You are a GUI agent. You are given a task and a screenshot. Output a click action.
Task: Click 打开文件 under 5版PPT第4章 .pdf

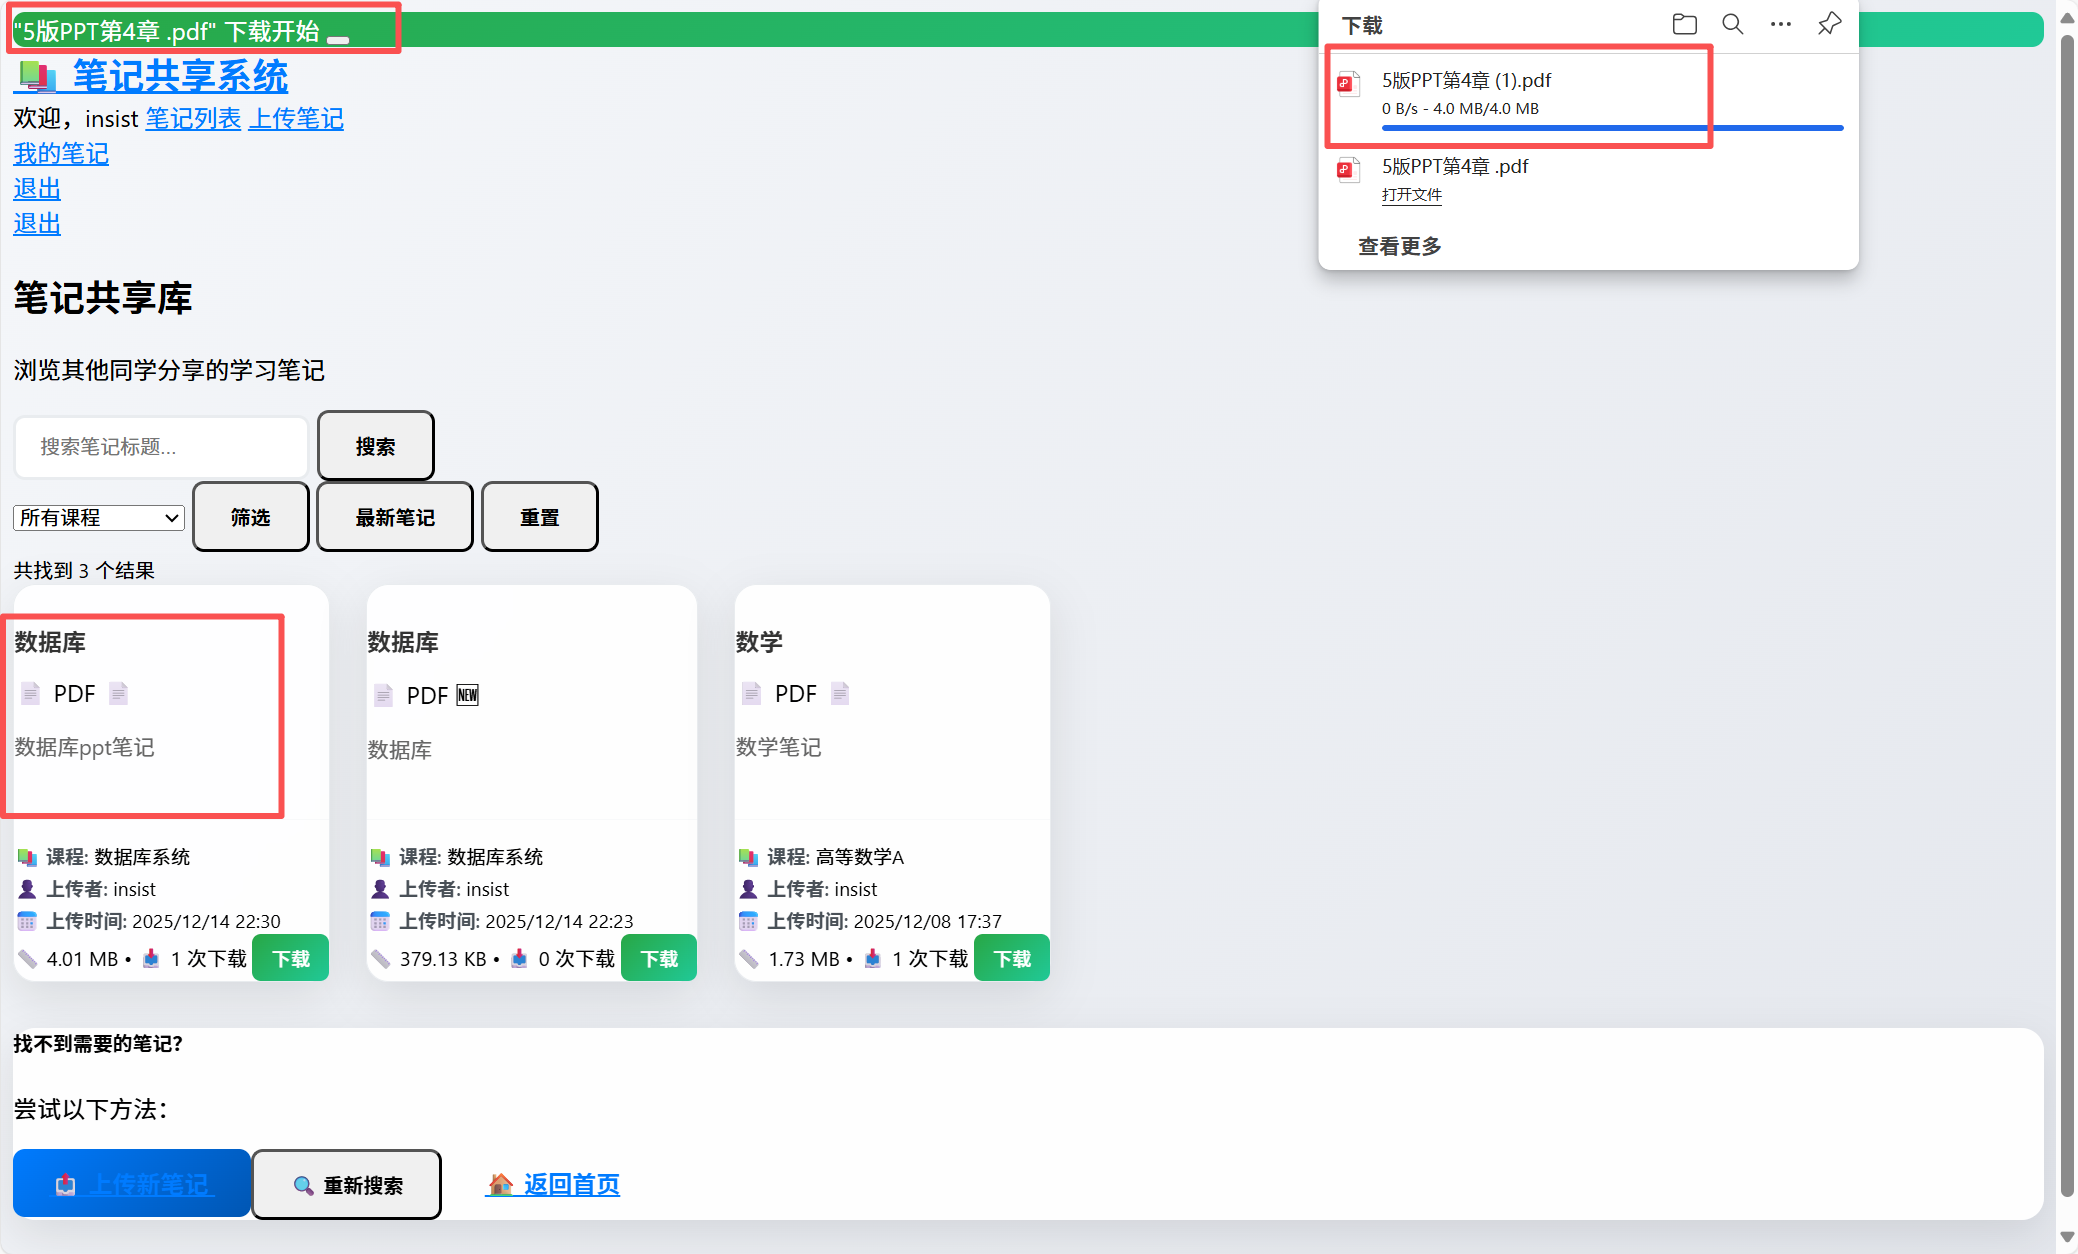coord(1411,195)
